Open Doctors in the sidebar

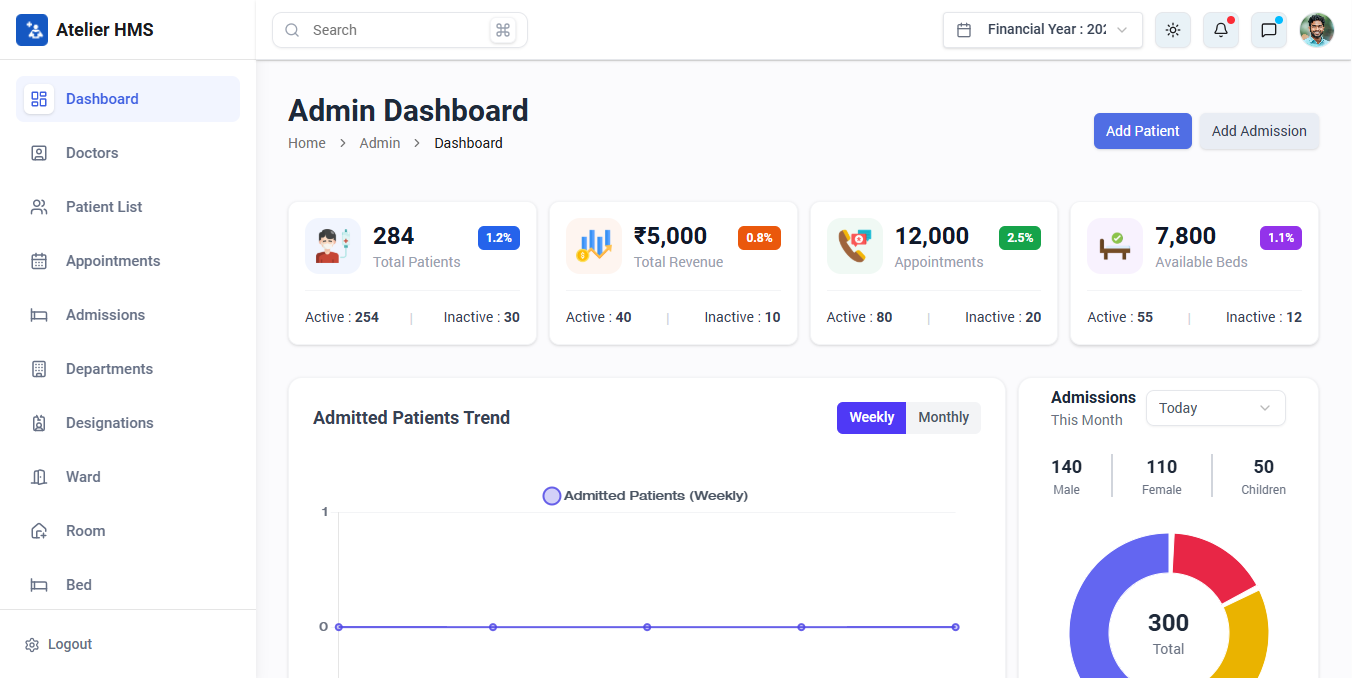click(92, 153)
